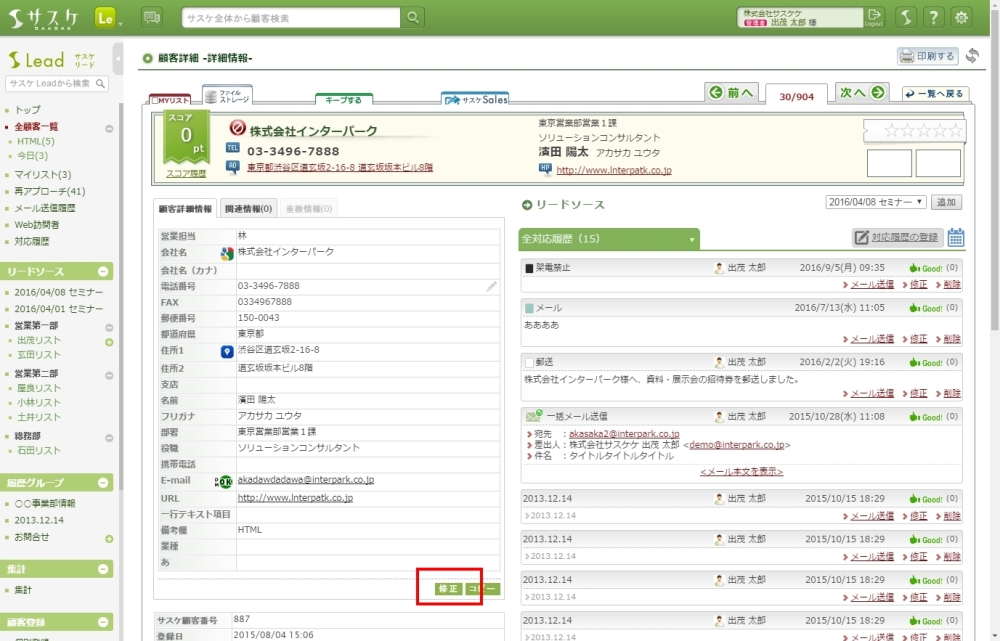Collapse the 履歴グループ sidebar section
1000x641 pixels.
coord(103,481)
